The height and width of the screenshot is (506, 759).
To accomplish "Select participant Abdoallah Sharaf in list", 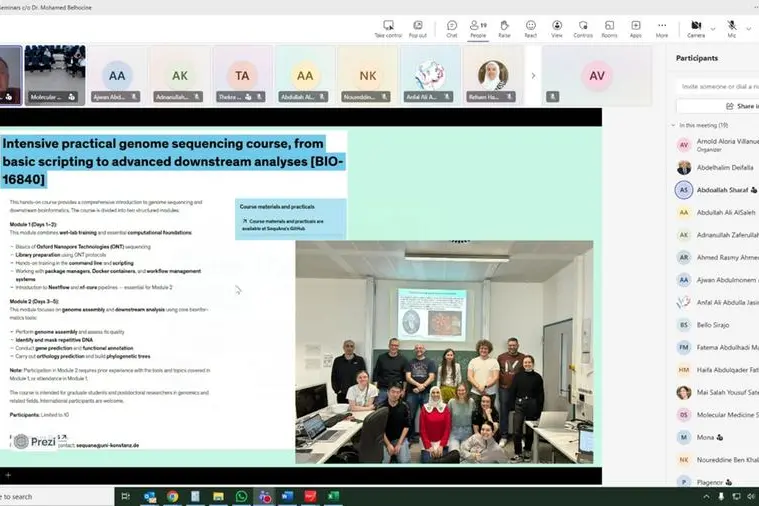I will (720, 189).
